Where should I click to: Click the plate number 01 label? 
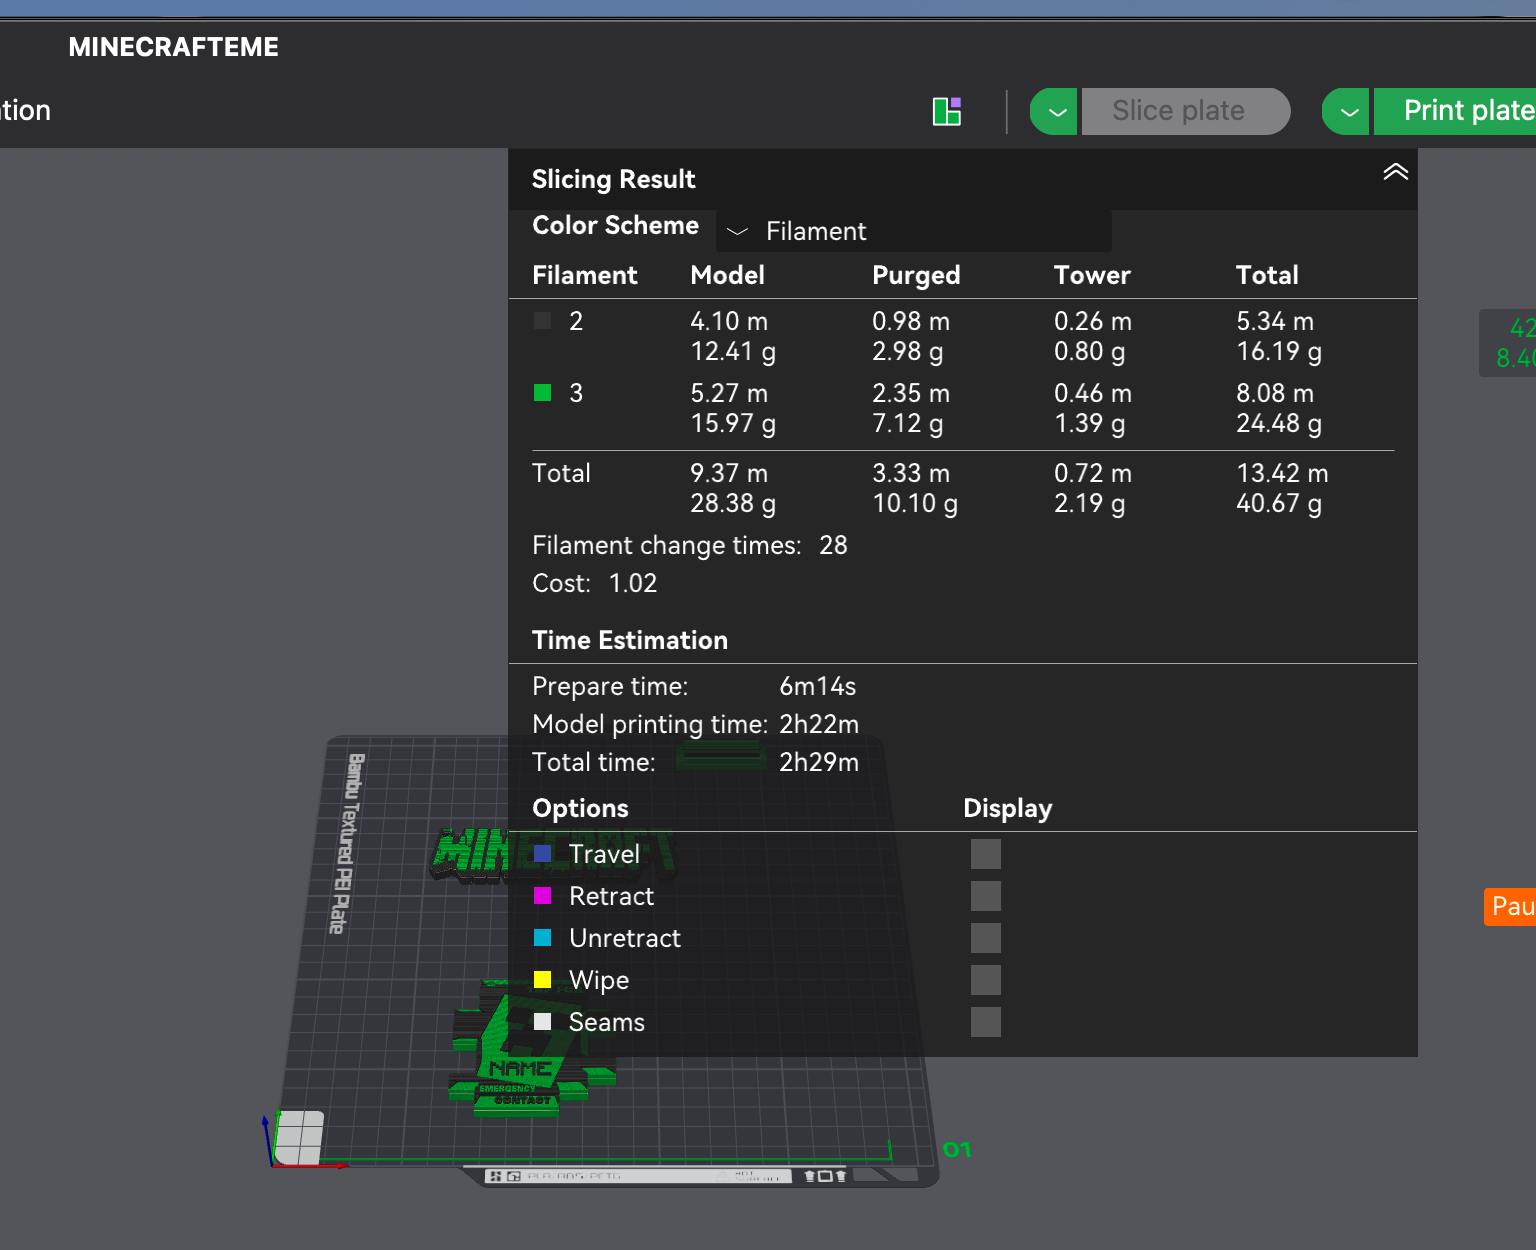[957, 1150]
